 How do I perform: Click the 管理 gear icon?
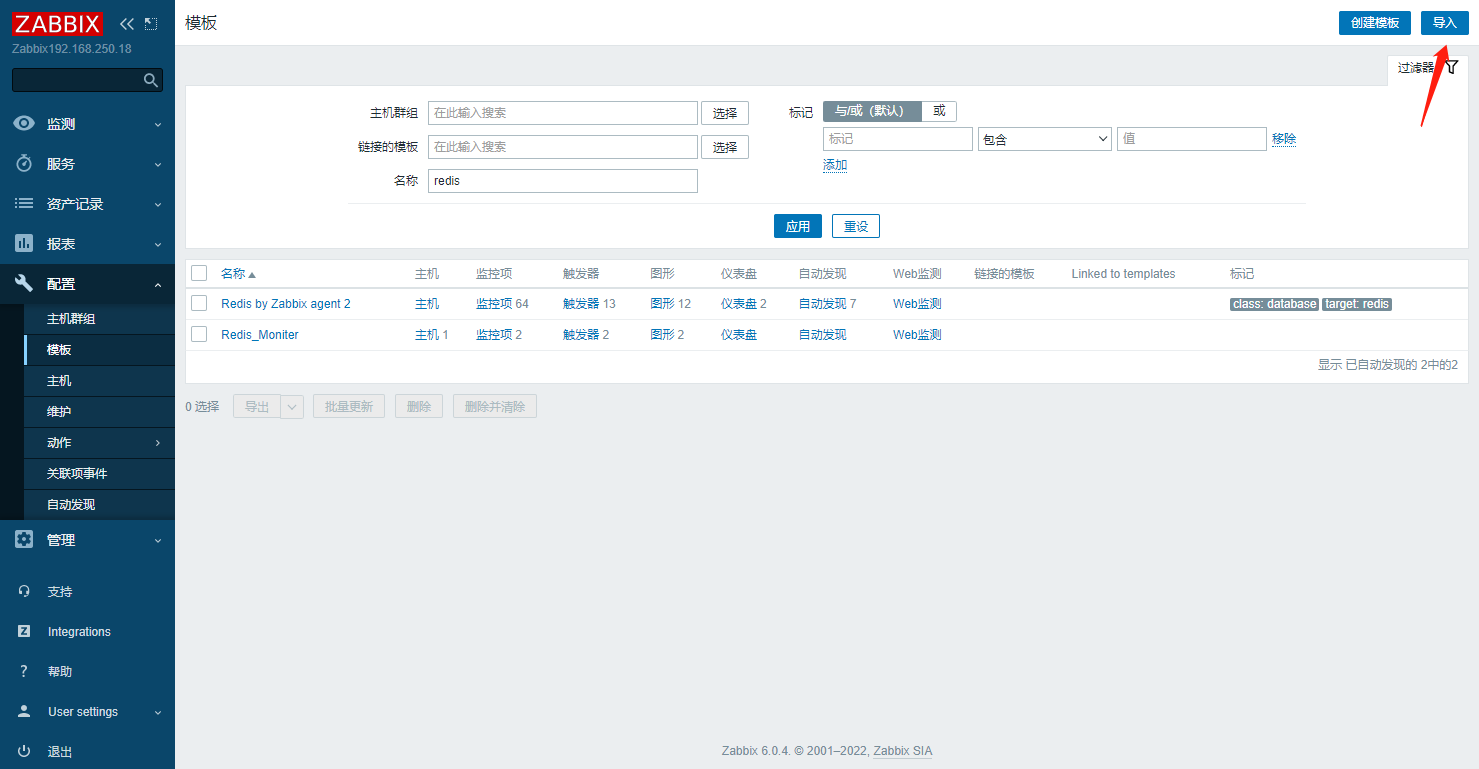(24, 540)
